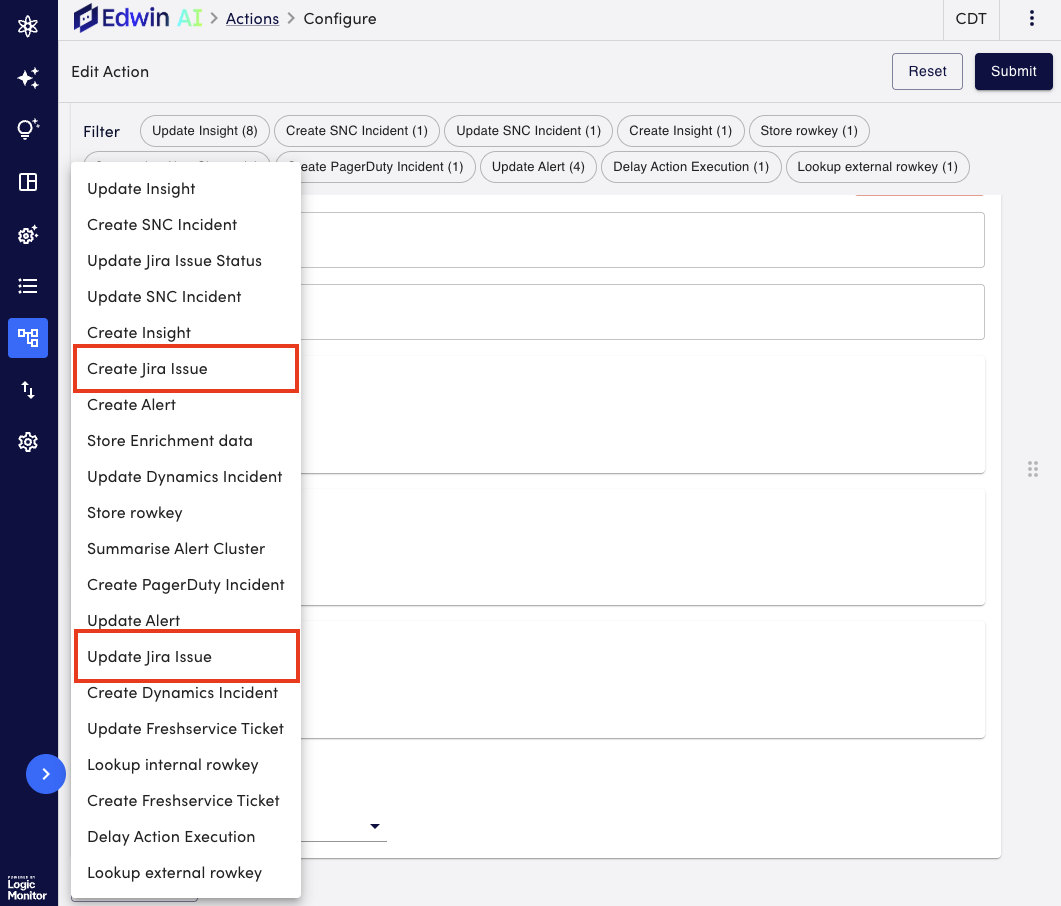The width and height of the screenshot is (1061, 906).
Task: Select Create Insight menu option
Action: [x=185, y=332]
